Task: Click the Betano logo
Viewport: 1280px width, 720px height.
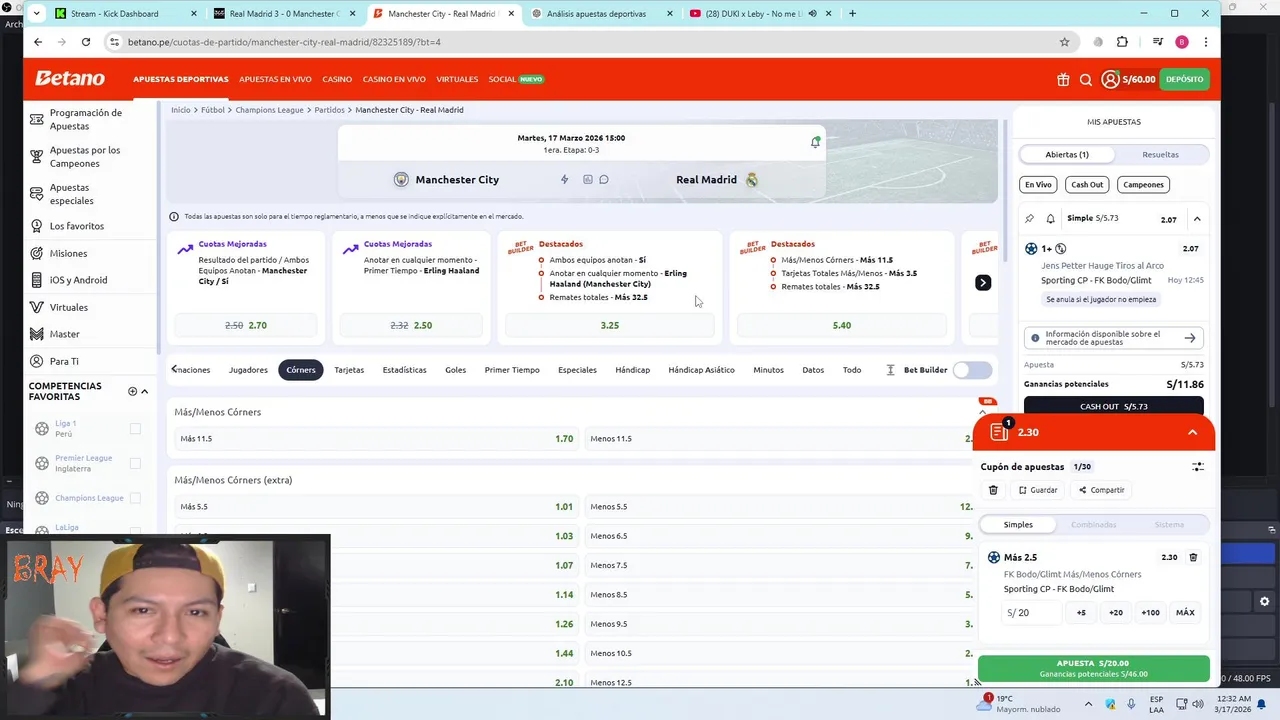Action: point(70,79)
